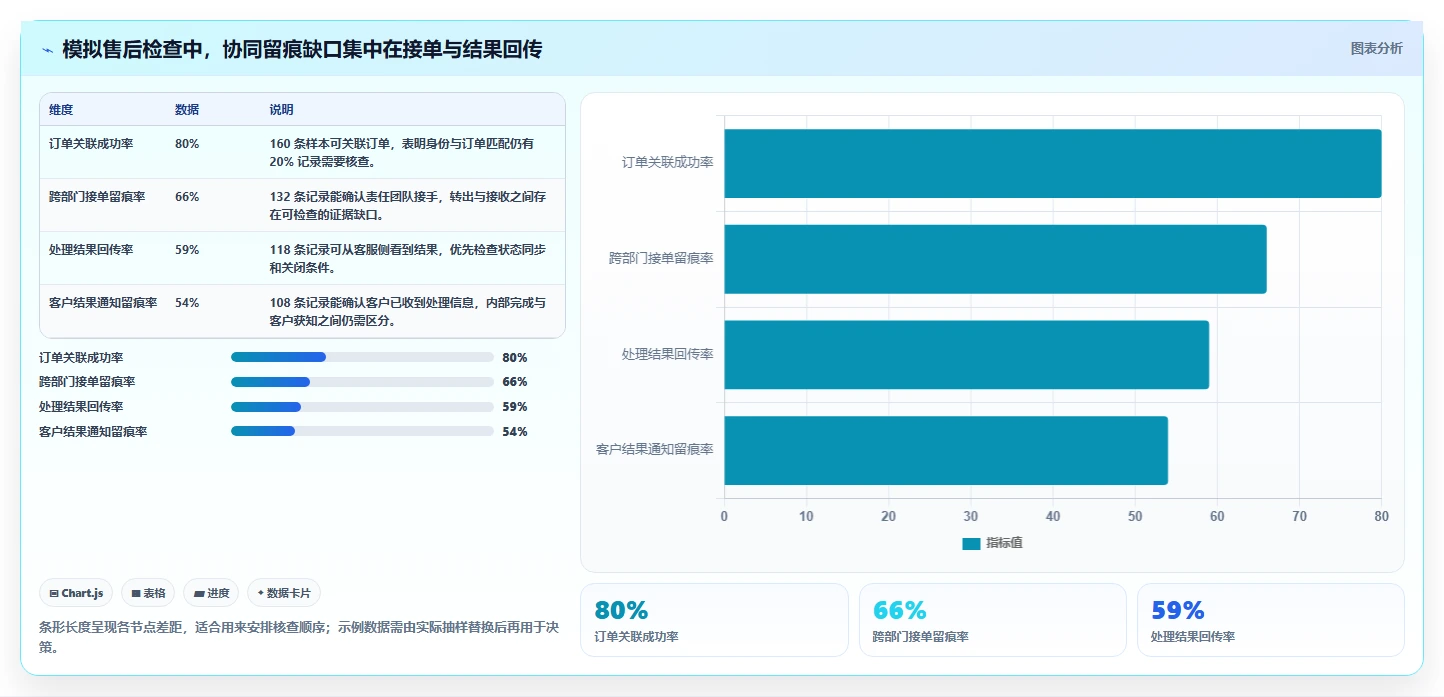Click the 客户结果通知留痕率 chart axis label
The image size is (1444, 697).
click(x=655, y=450)
